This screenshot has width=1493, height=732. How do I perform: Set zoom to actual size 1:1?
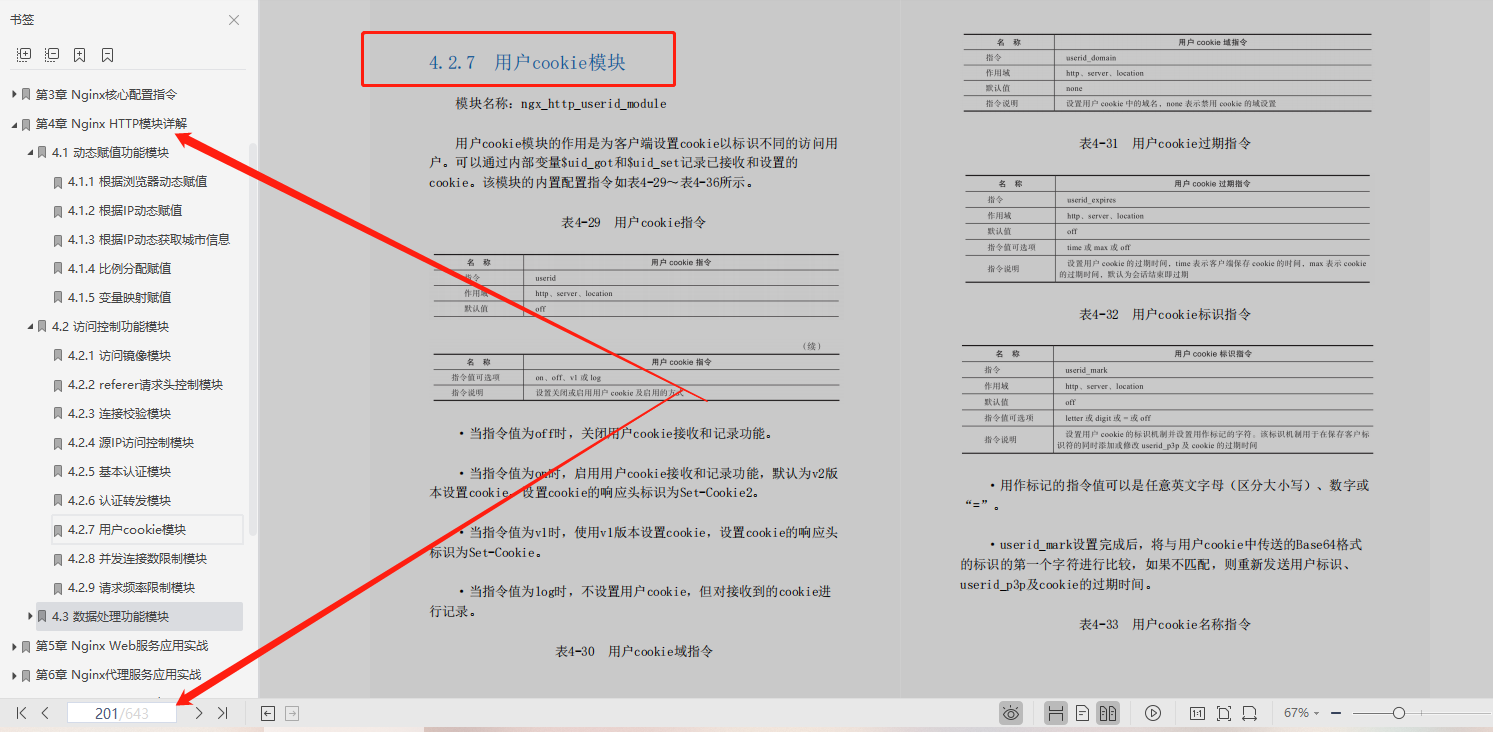(x=1197, y=713)
